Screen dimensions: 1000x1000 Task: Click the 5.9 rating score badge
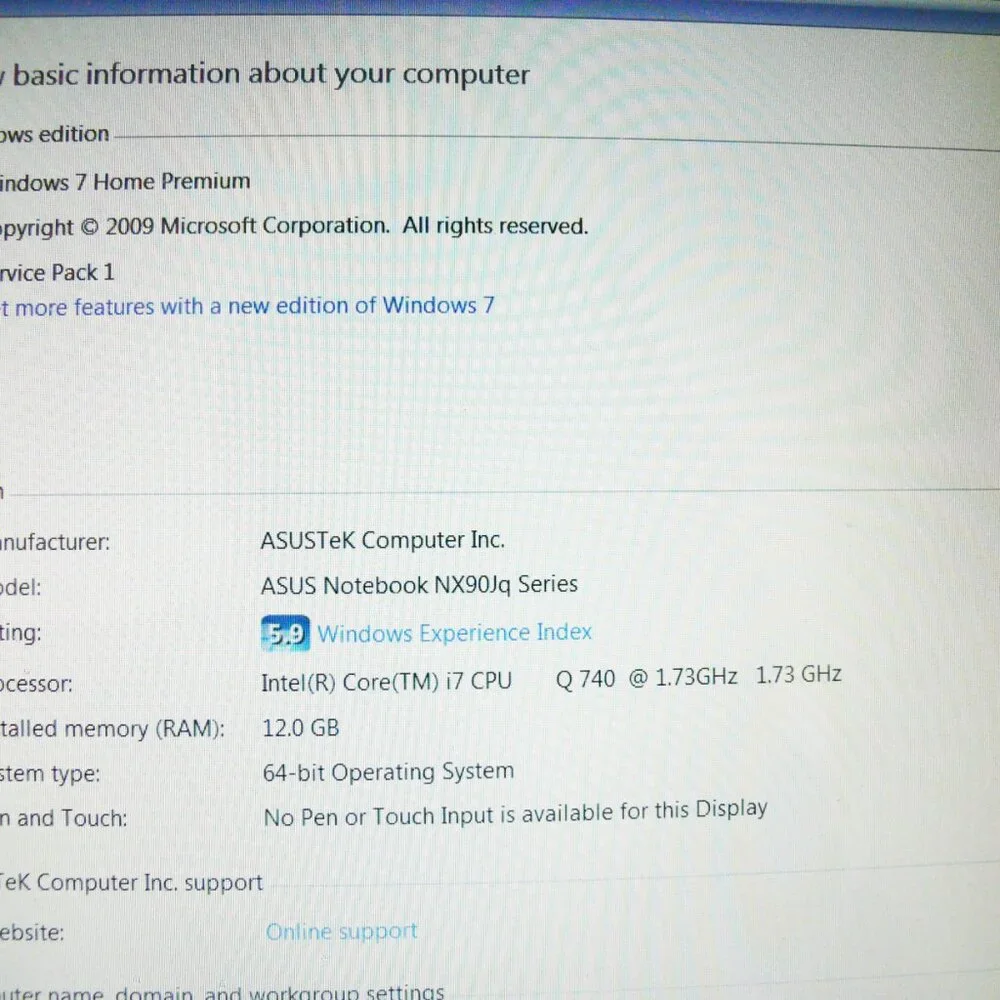(x=285, y=633)
